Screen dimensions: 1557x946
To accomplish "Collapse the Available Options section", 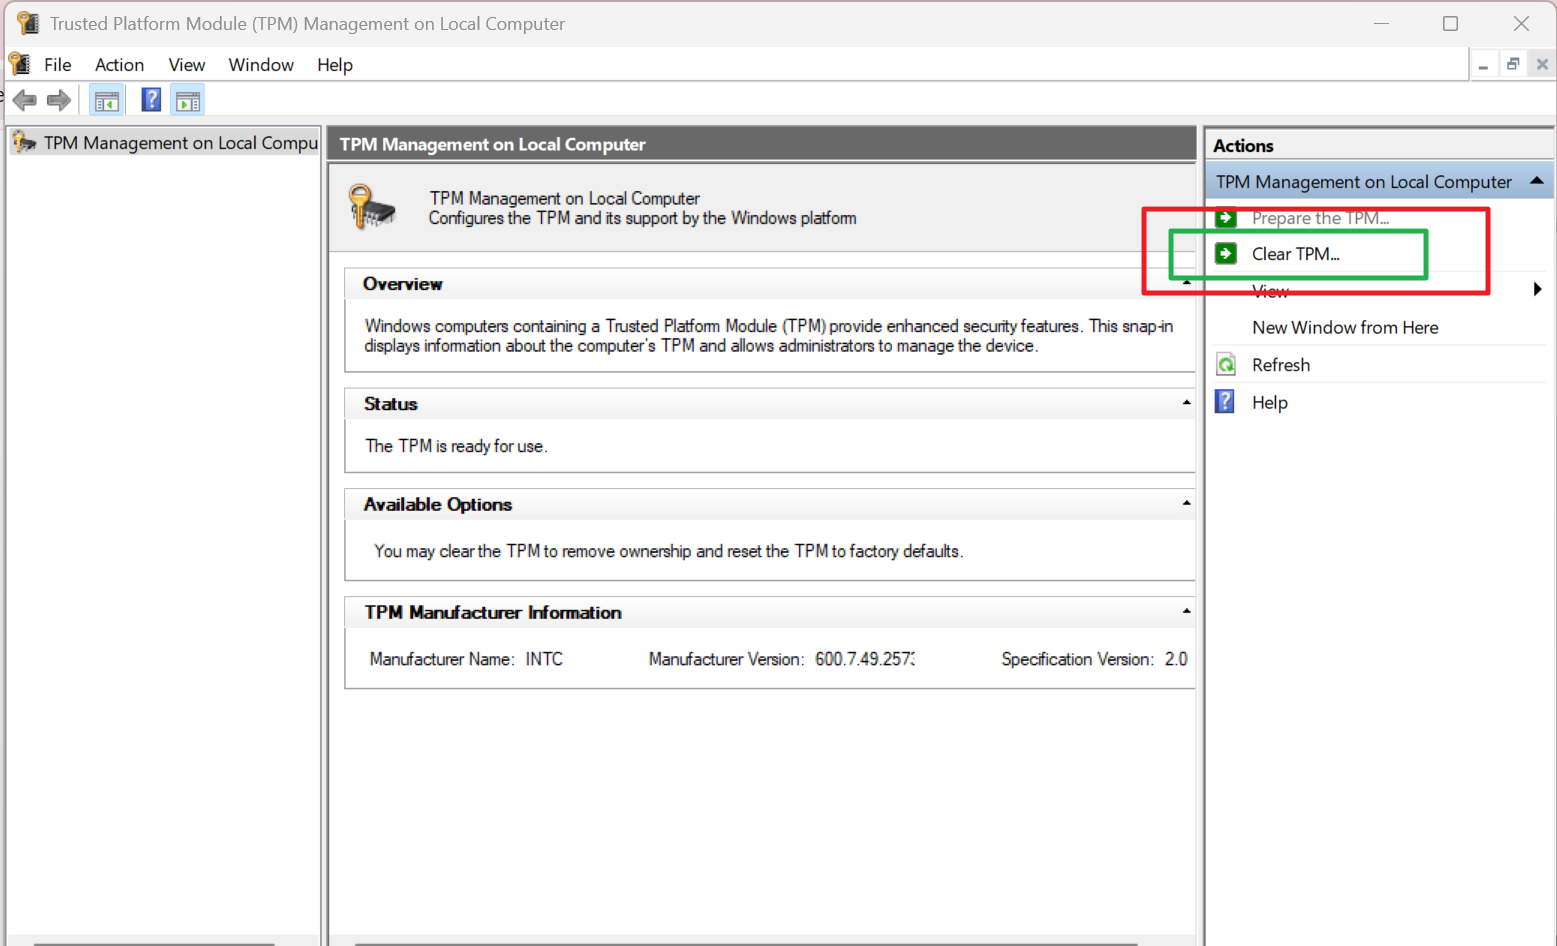I will click(1186, 503).
